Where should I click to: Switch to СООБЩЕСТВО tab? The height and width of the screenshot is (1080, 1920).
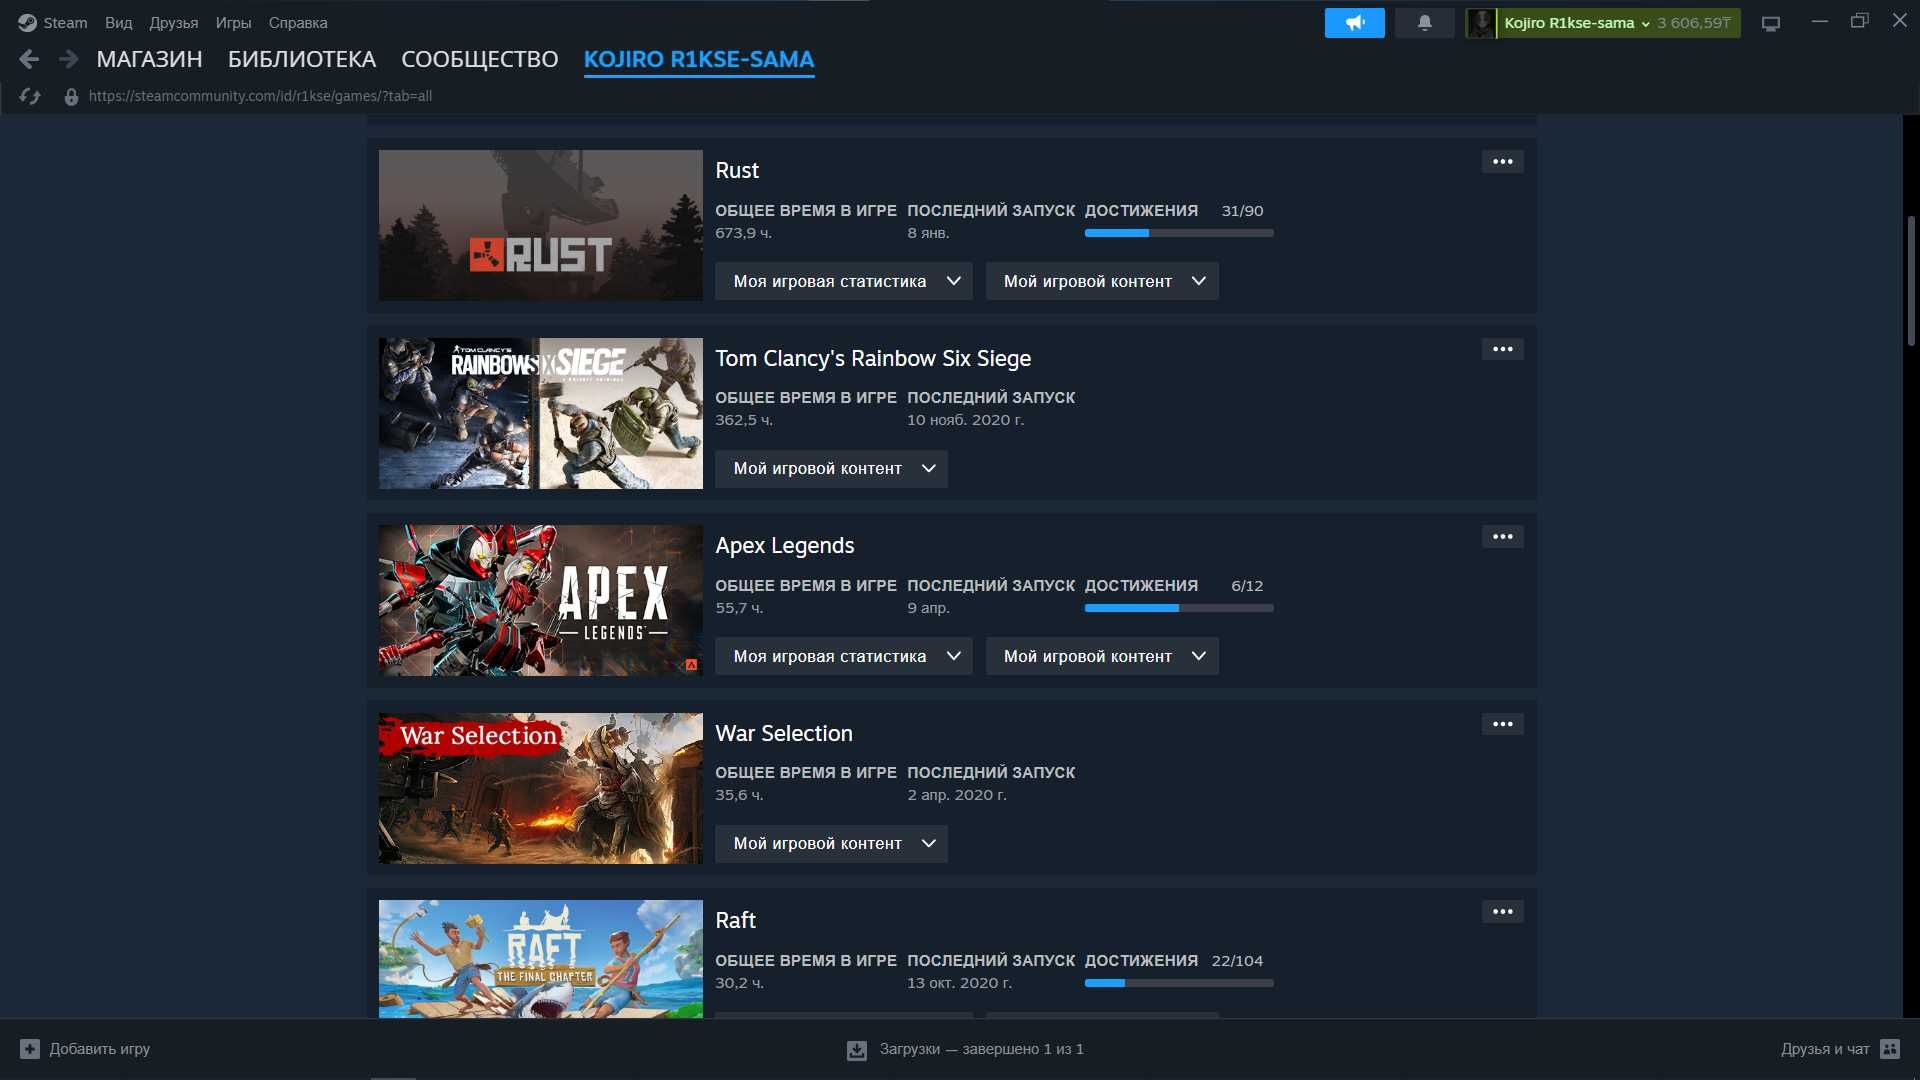pos(480,60)
